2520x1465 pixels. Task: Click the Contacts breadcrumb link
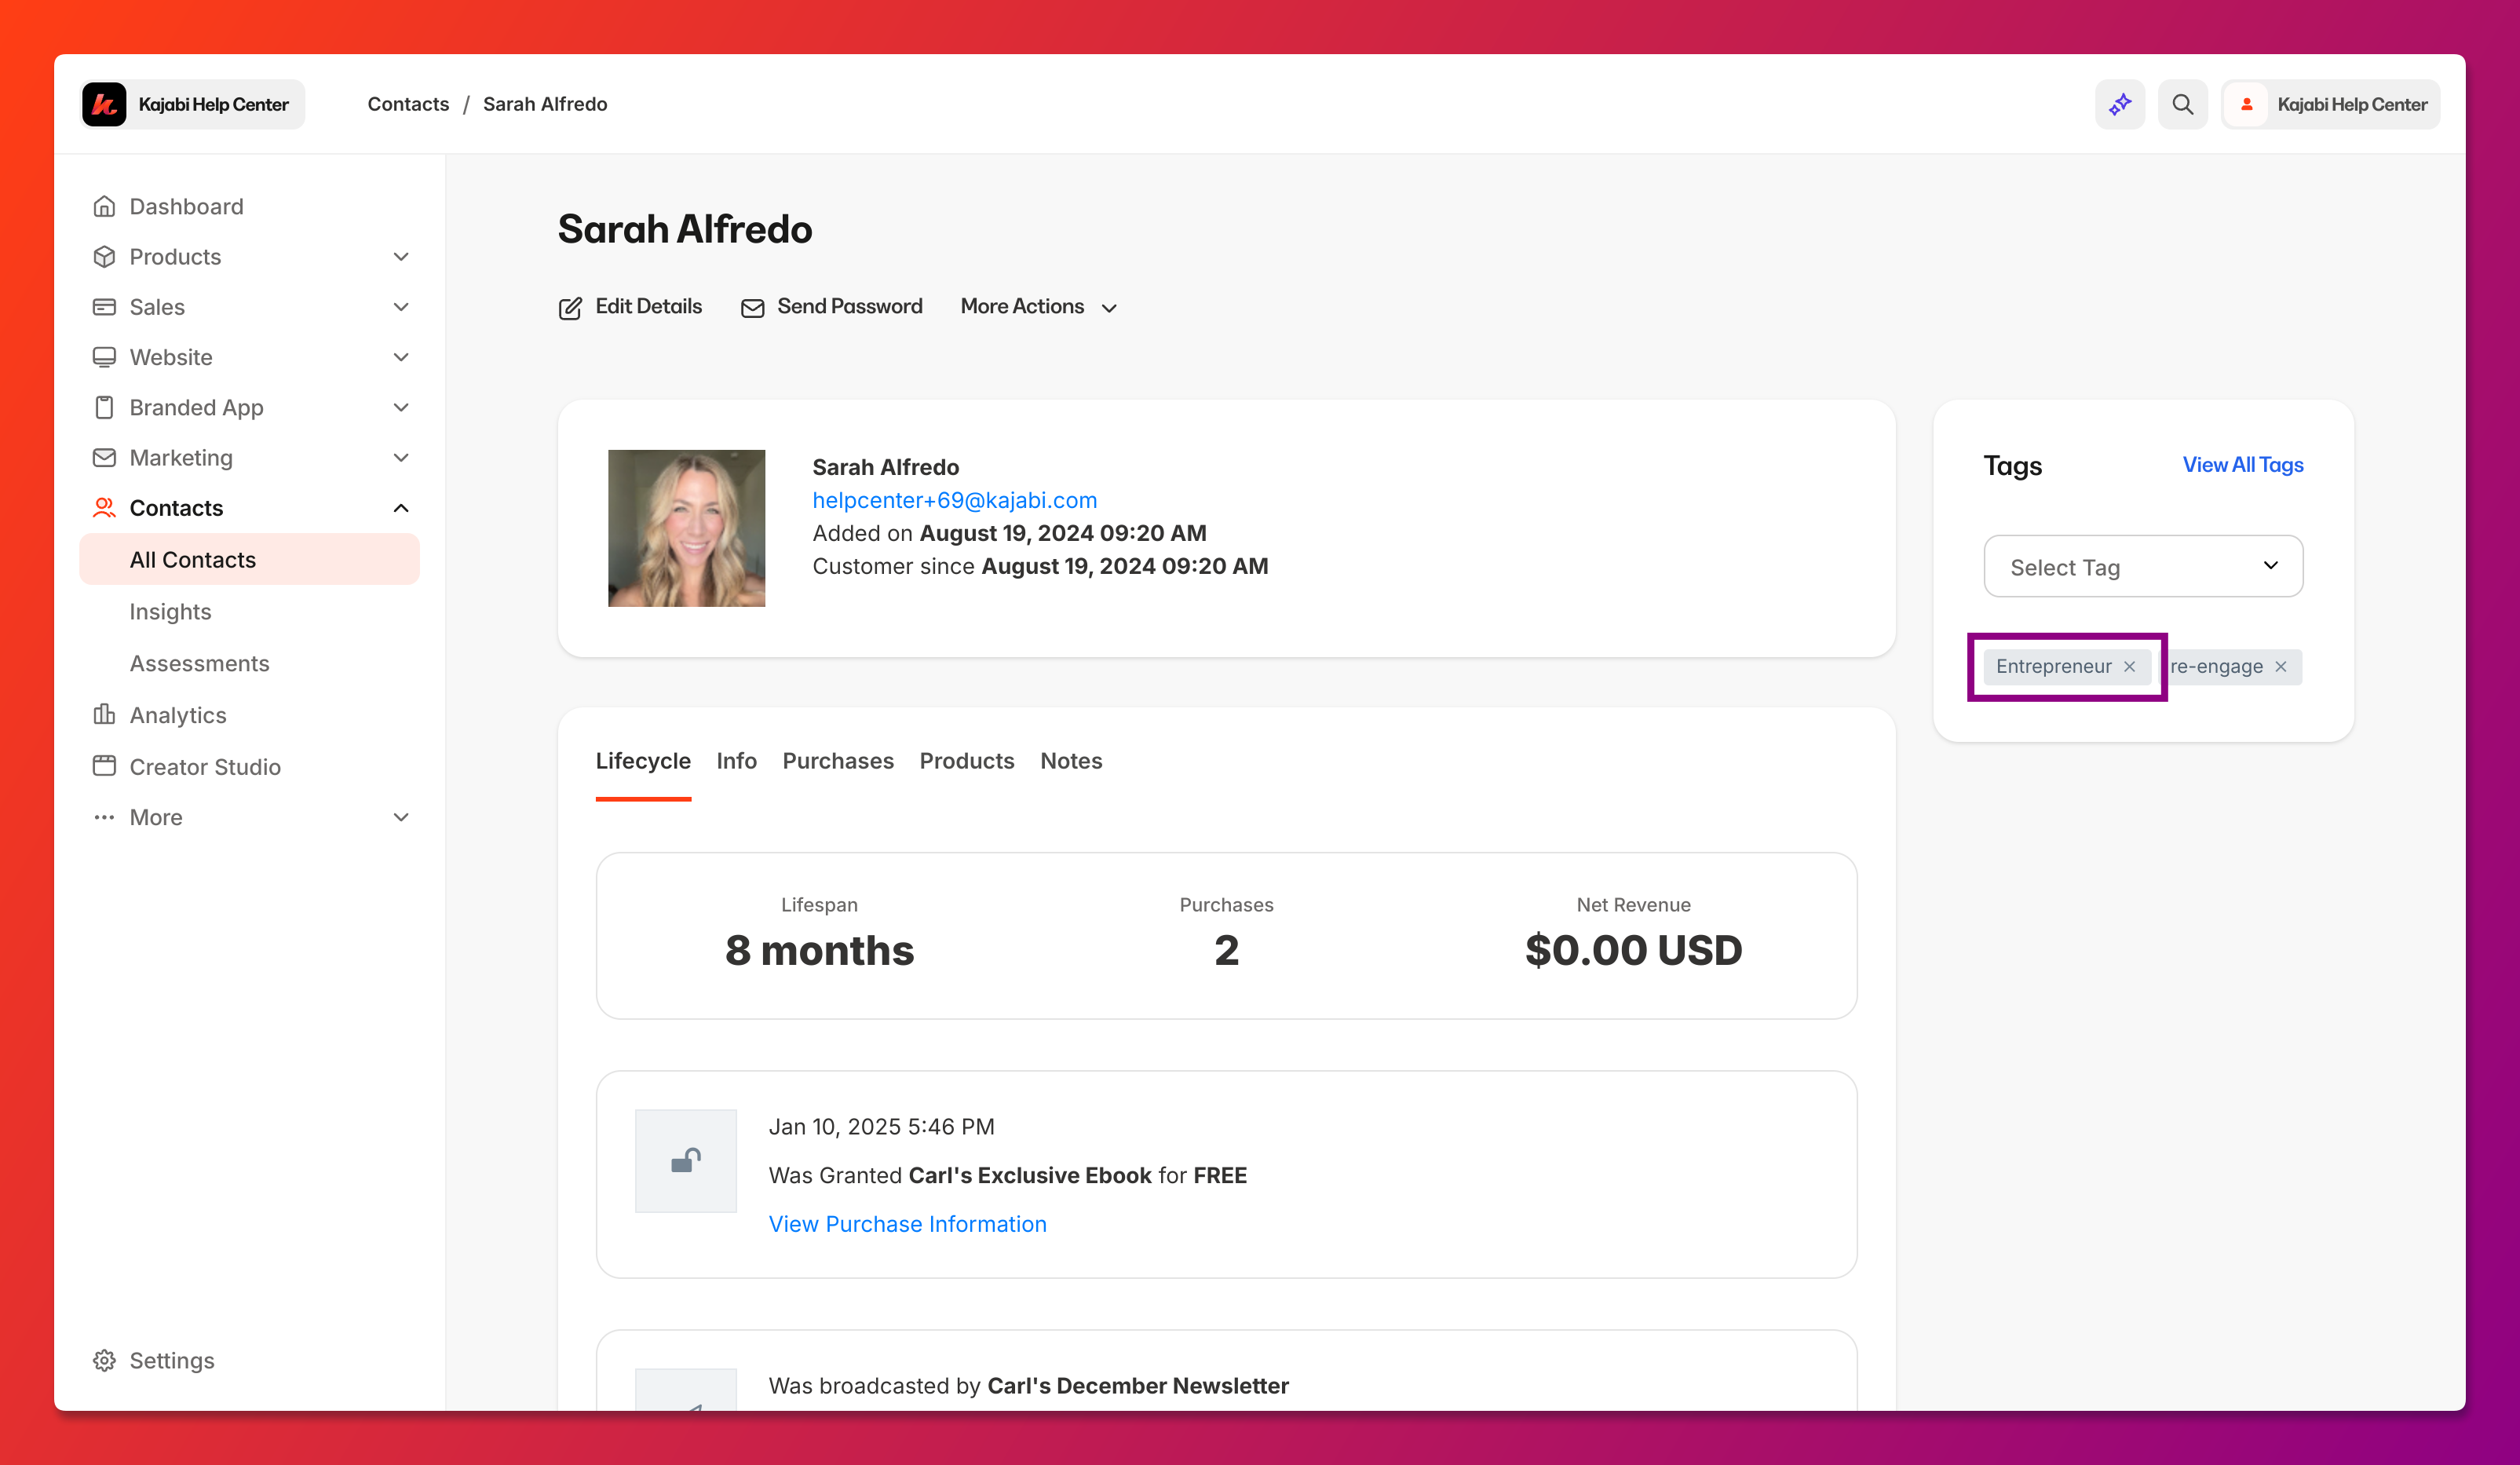tap(408, 104)
